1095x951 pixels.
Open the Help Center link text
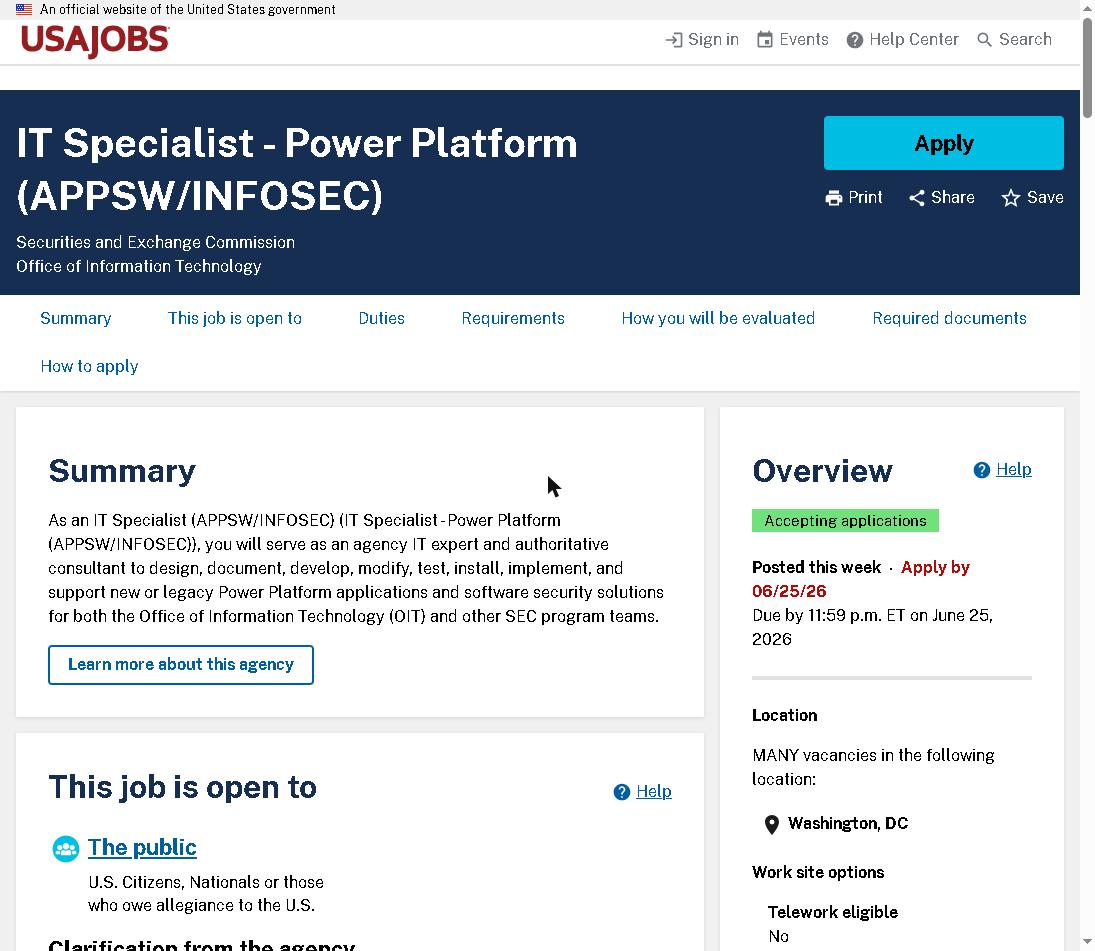(913, 40)
